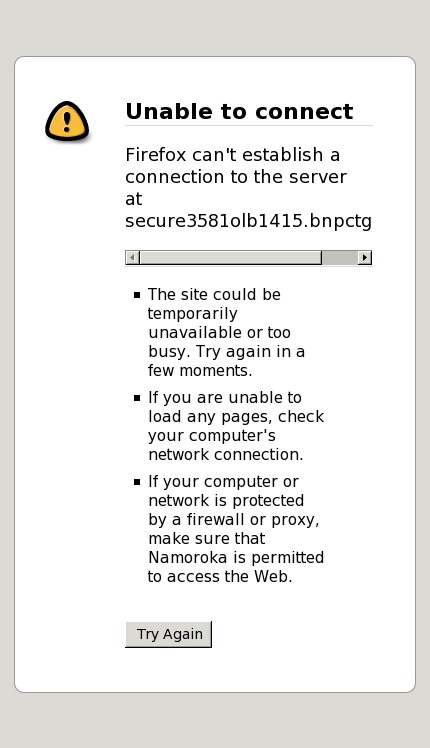Click the horizontal scrollbar thumb

pyautogui.click(x=231, y=258)
